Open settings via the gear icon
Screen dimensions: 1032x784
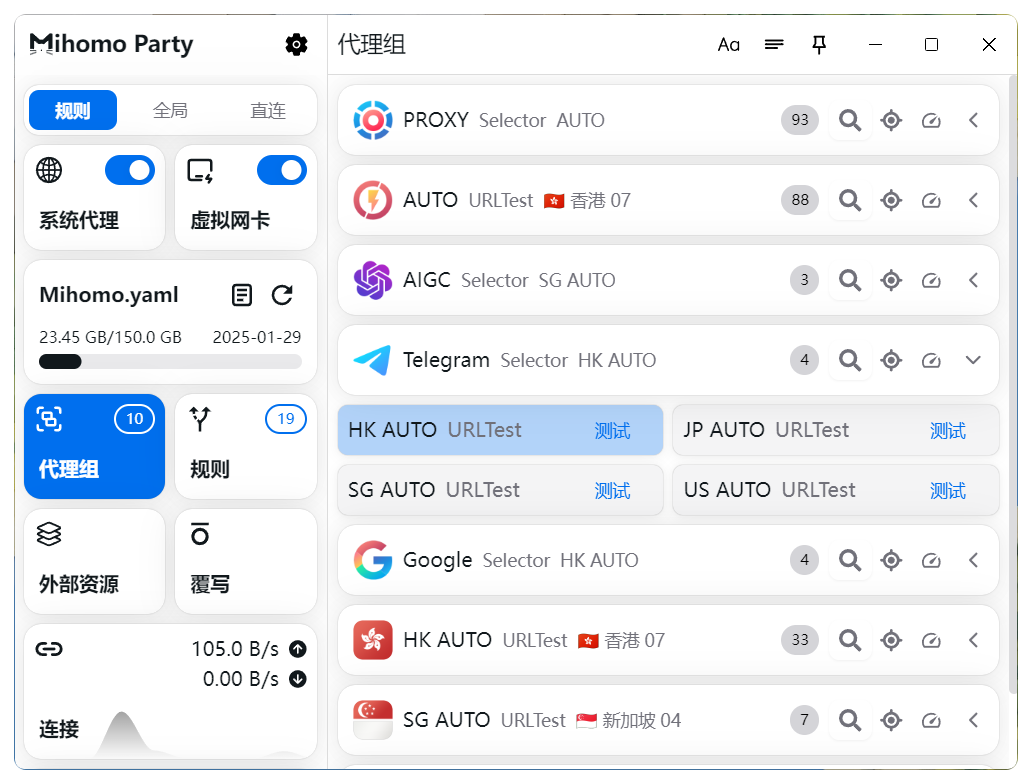point(296,44)
